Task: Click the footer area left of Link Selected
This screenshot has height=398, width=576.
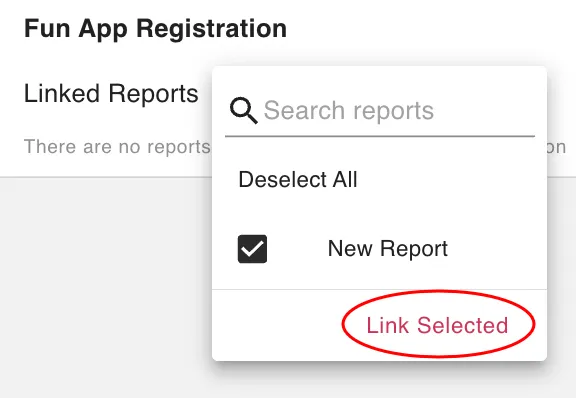Action: click(277, 325)
